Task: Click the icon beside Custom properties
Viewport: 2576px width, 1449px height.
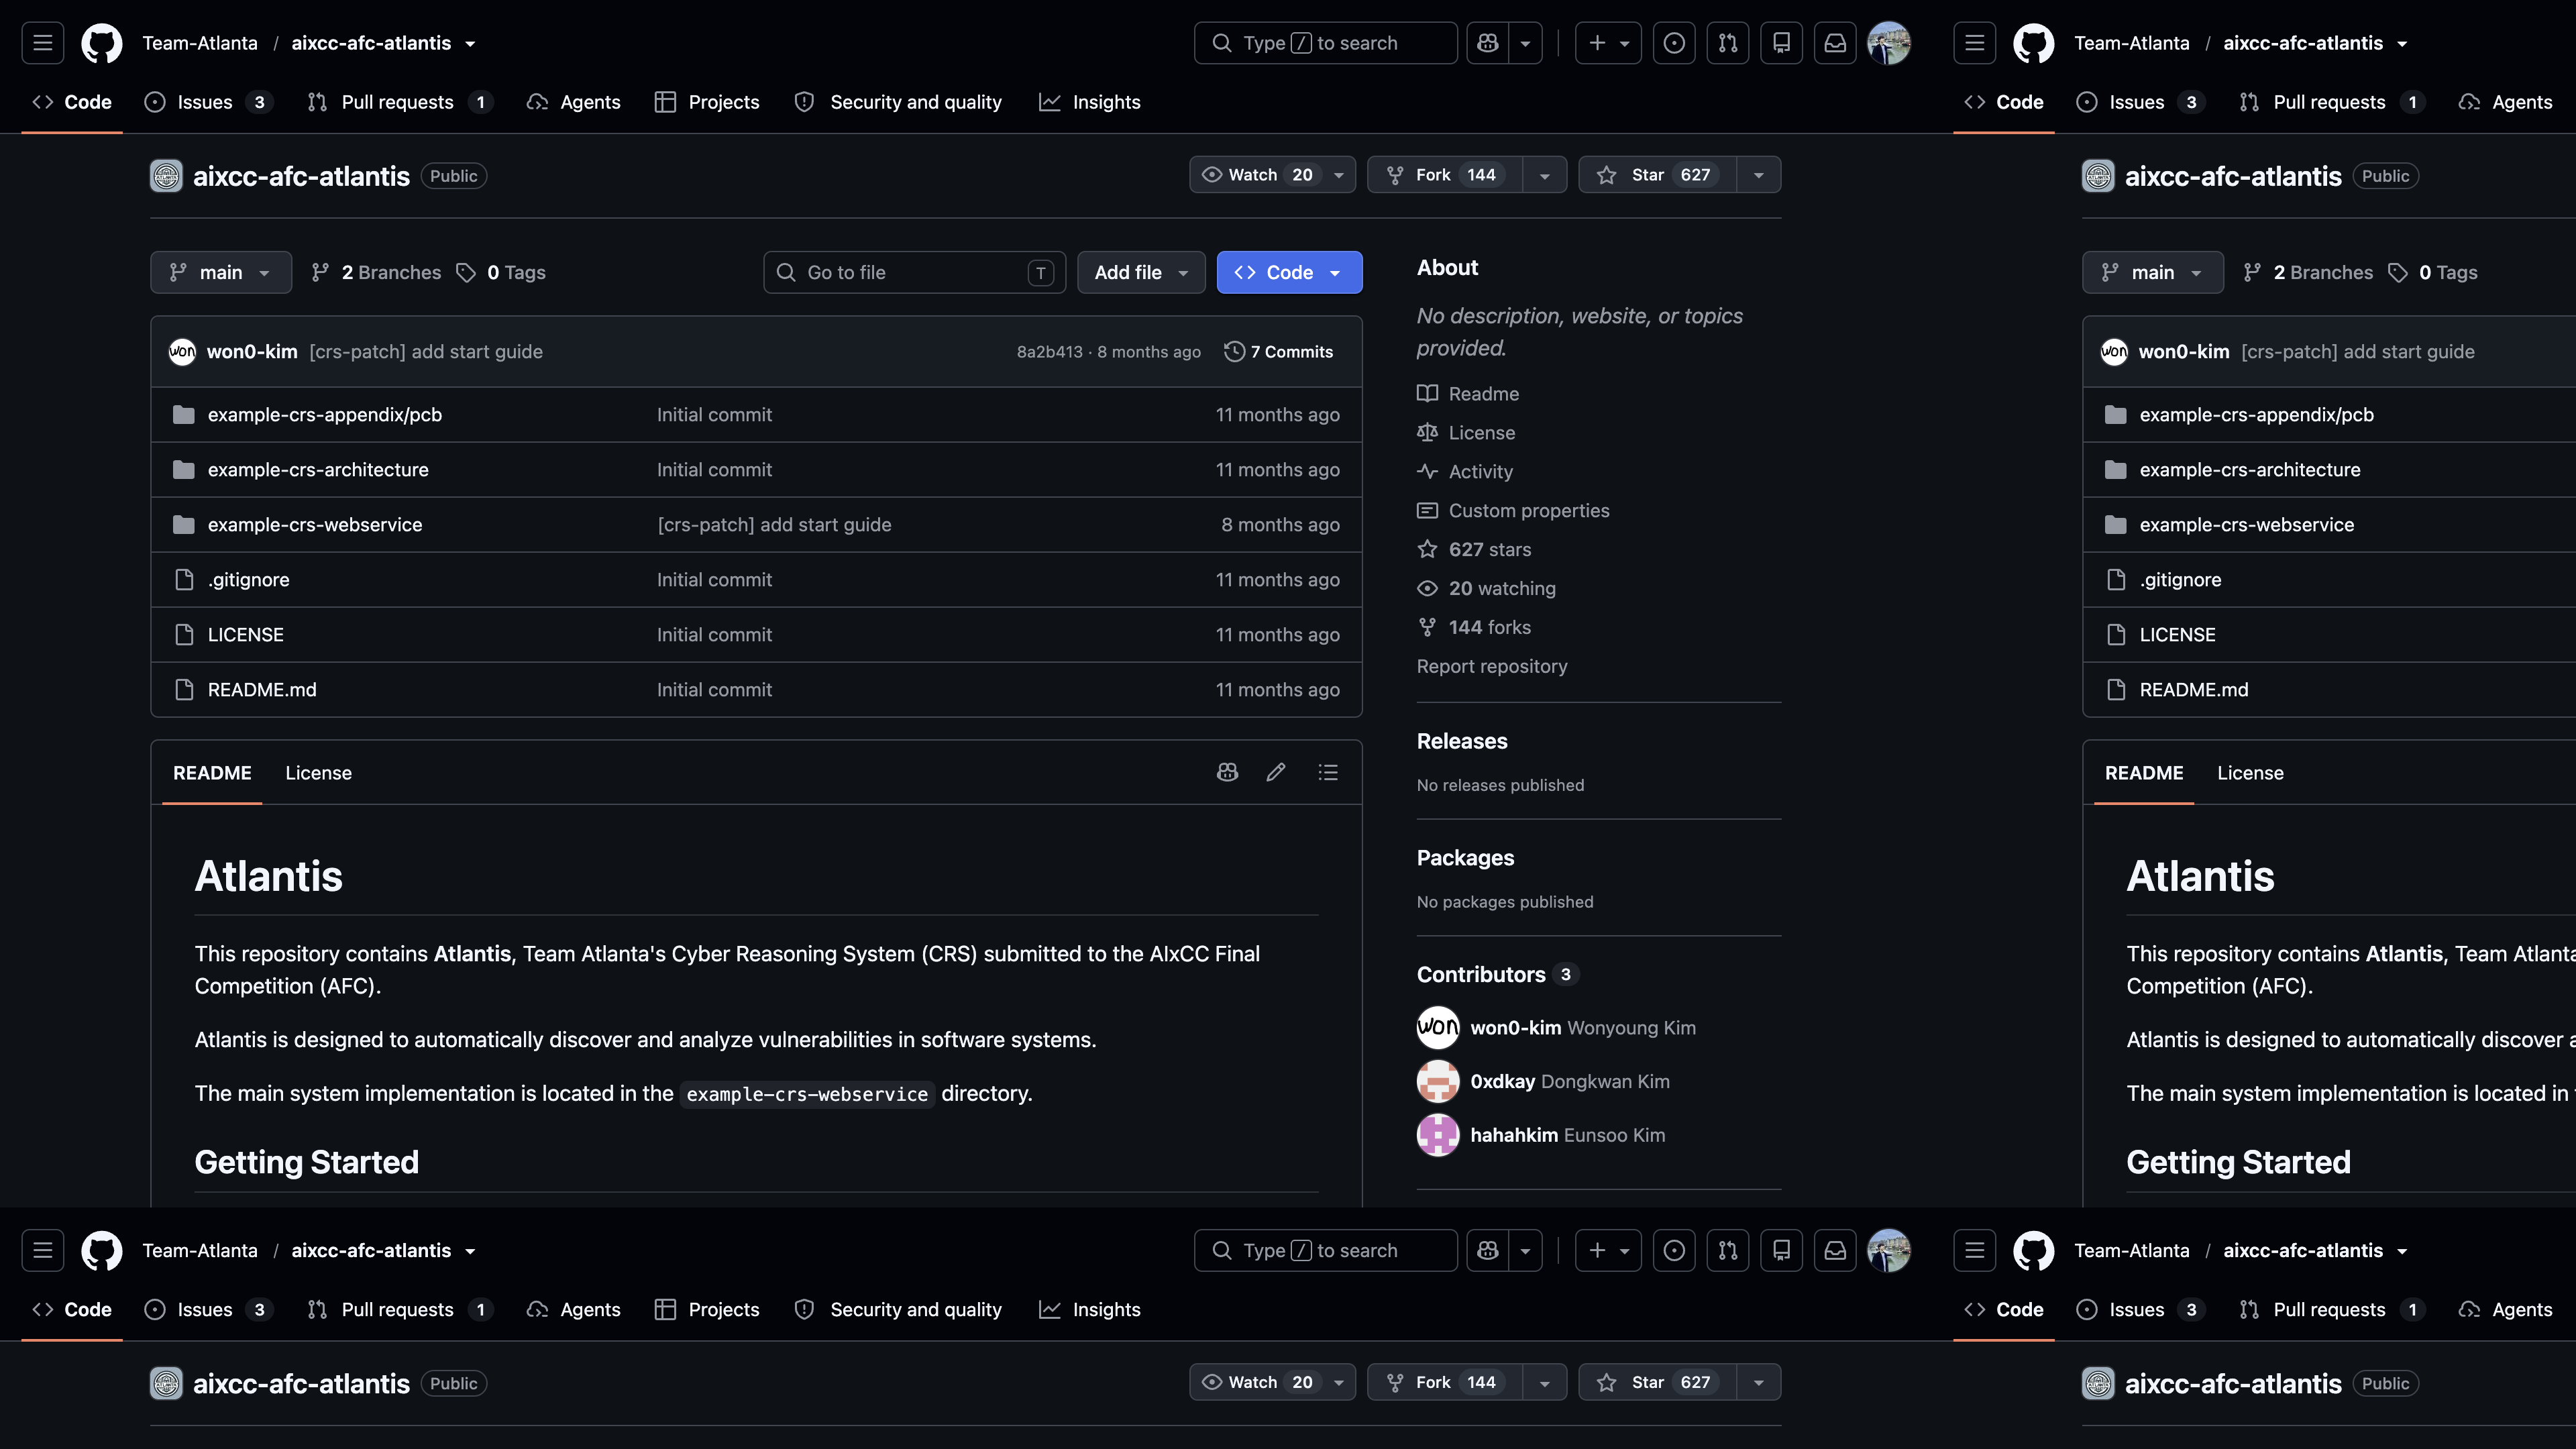Action: (1427, 510)
